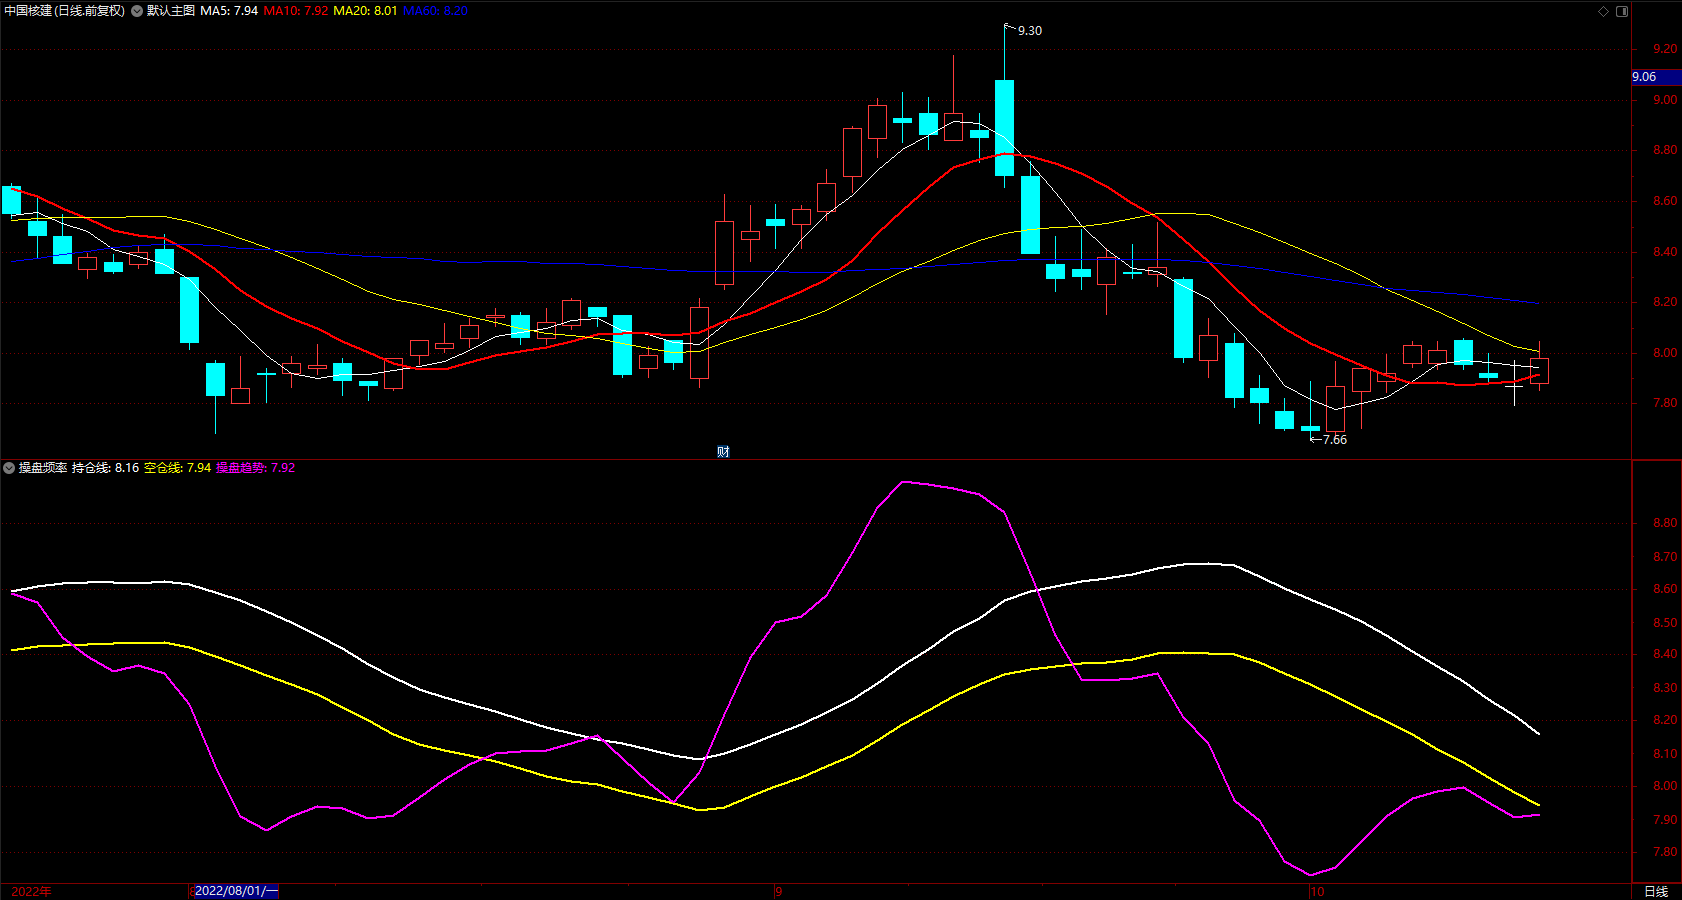1682x900 pixels.
Task: Select the MA20: 8.01 legend
Action: tap(365, 11)
